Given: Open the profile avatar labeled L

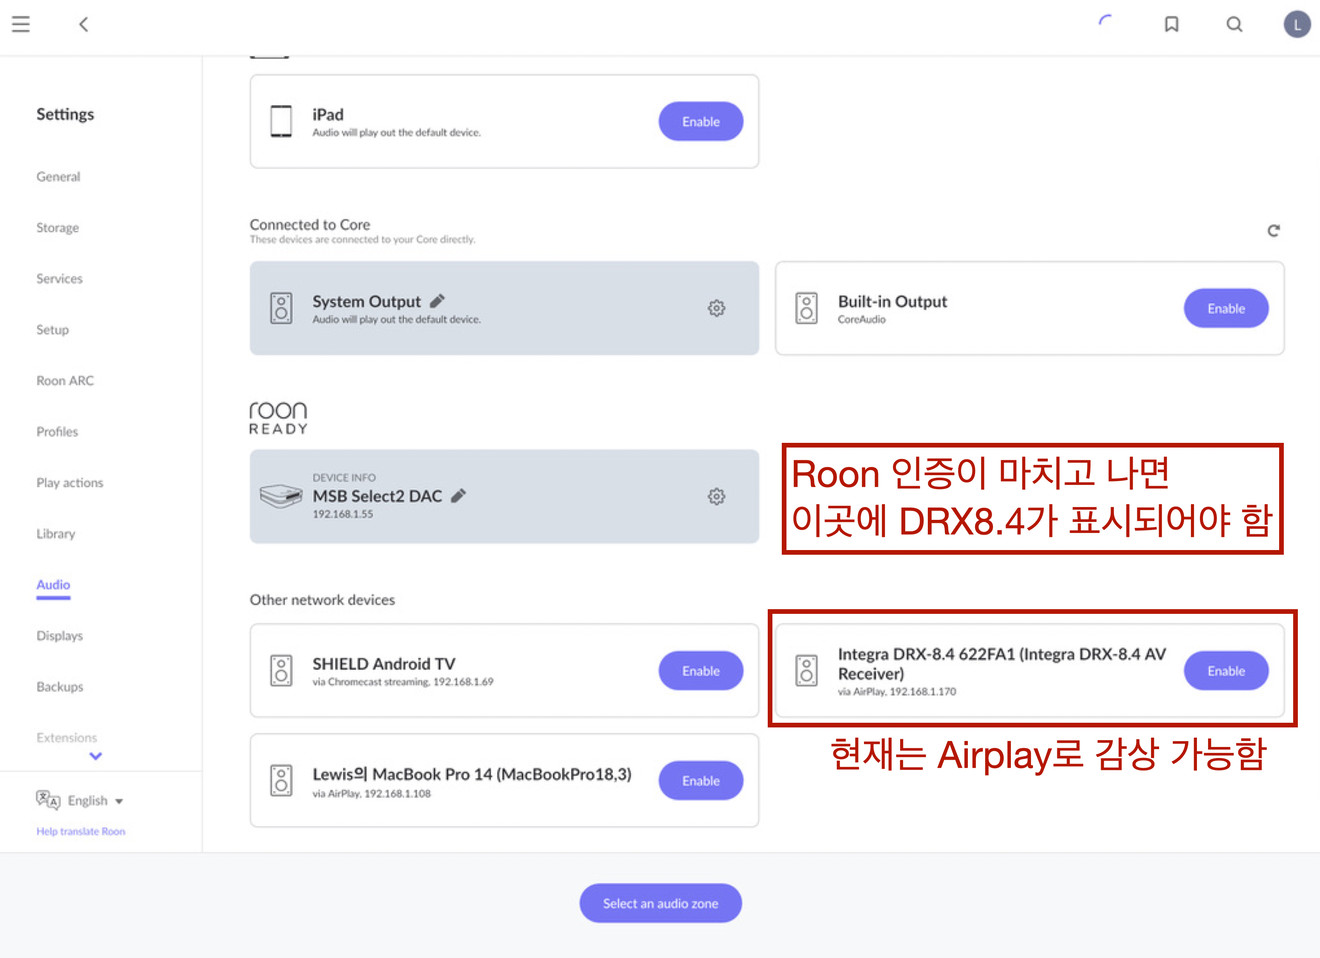Looking at the screenshot, I should (1297, 24).
